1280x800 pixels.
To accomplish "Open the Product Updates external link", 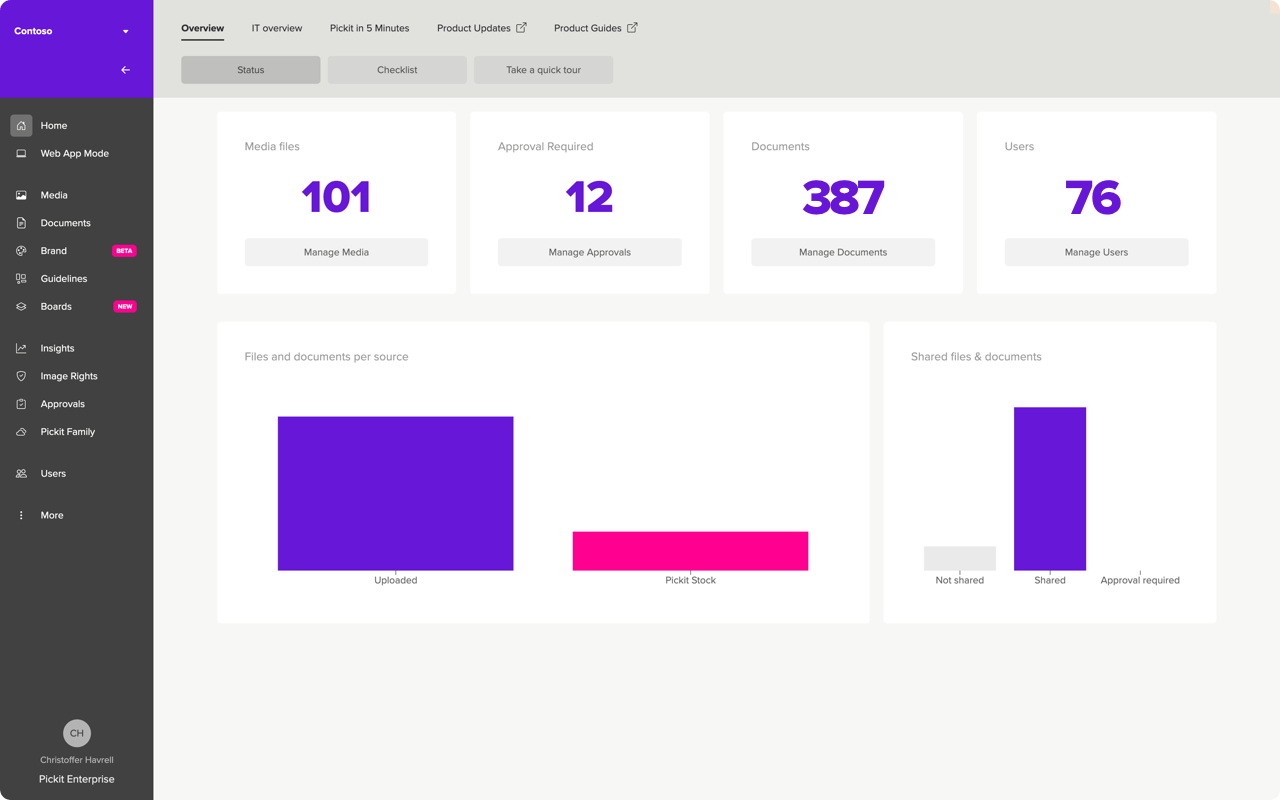I will [481, 28].
